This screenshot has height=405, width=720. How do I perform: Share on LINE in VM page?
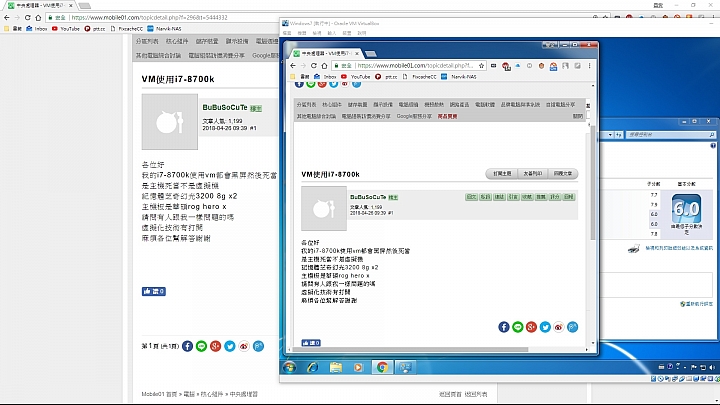pyautogui.click(x=518, y=327)
